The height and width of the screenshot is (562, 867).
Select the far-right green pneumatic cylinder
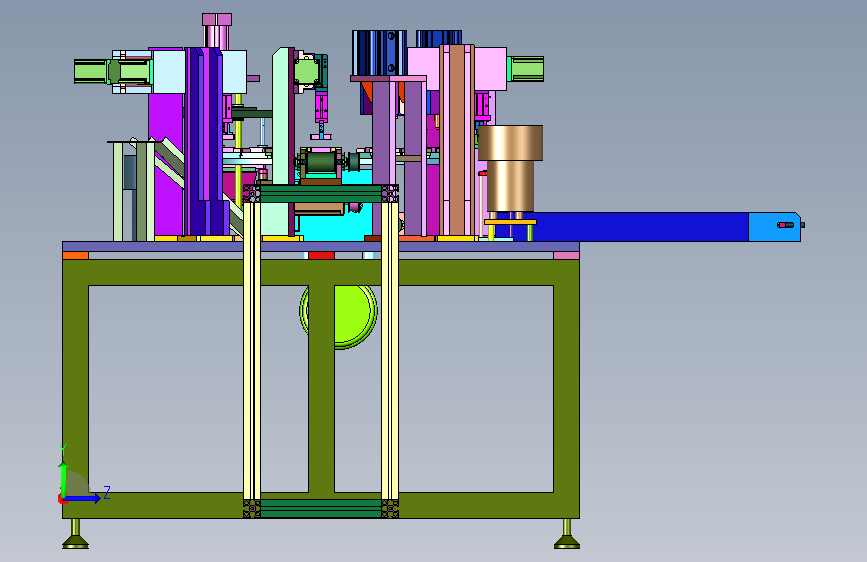pos(526,69)
